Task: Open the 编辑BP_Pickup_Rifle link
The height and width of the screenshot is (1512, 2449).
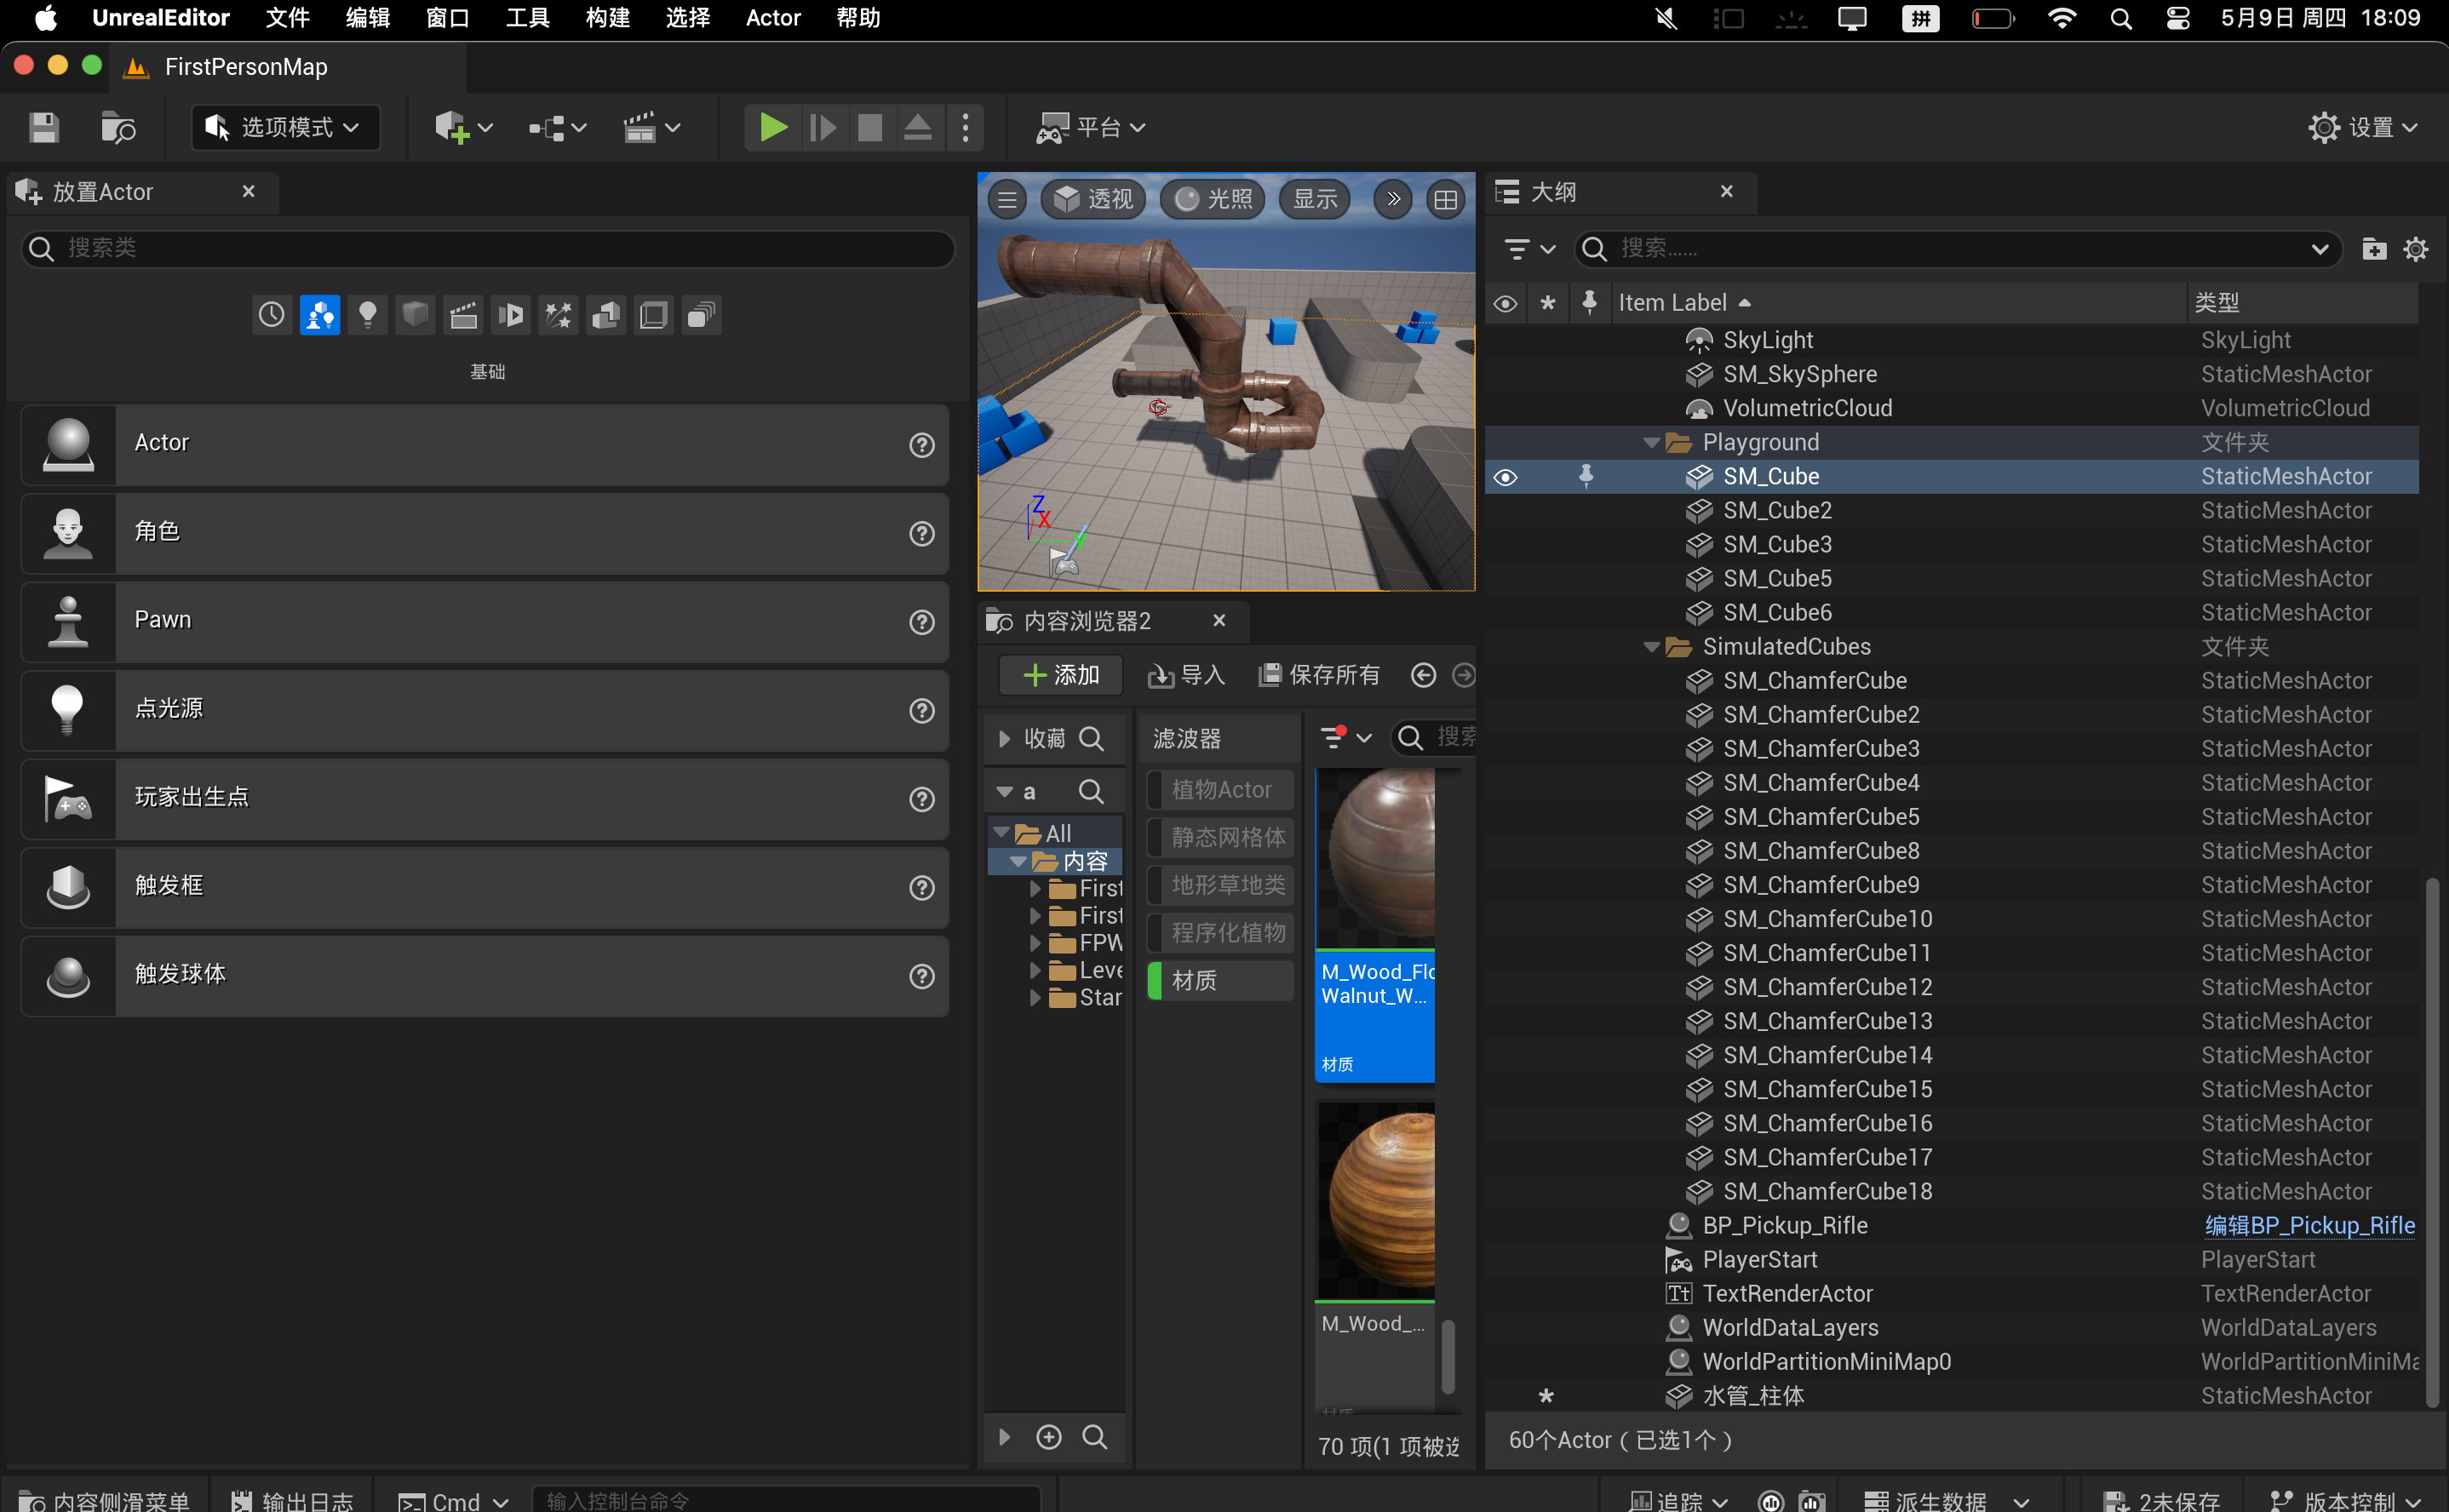Action: click(x=2309, y=1226)
